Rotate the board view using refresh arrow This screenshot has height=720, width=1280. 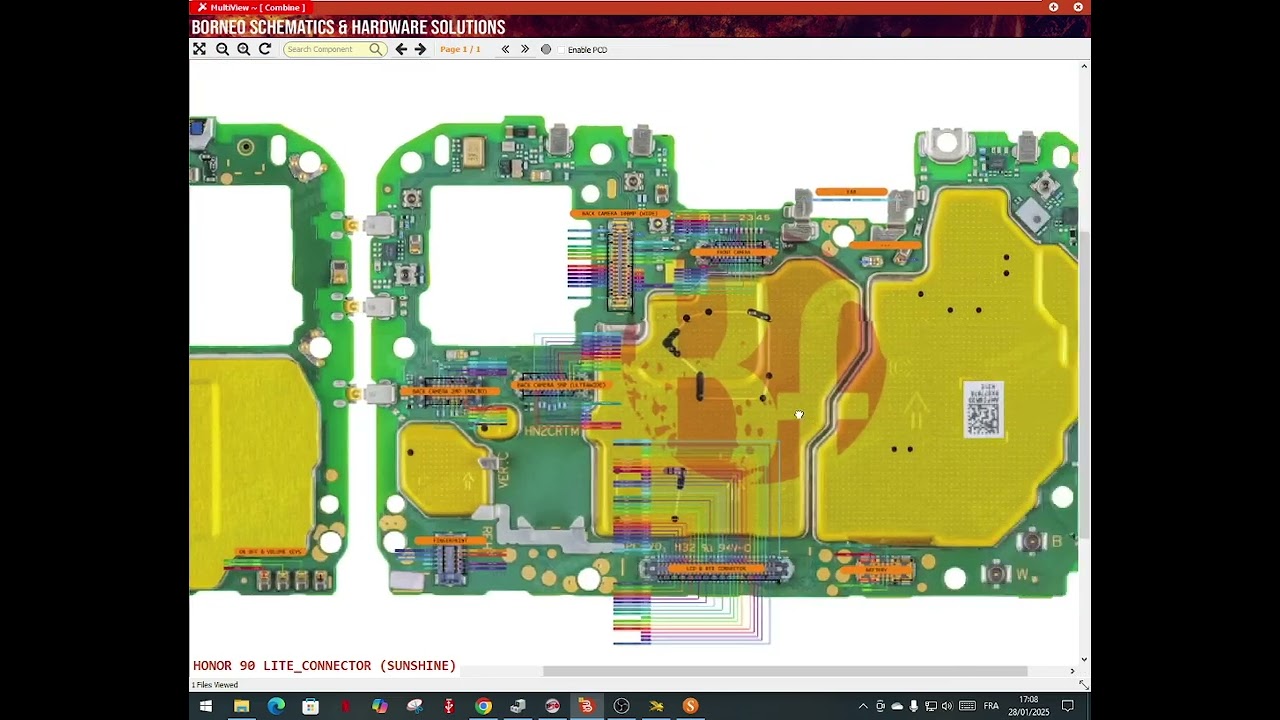[265, 49]
